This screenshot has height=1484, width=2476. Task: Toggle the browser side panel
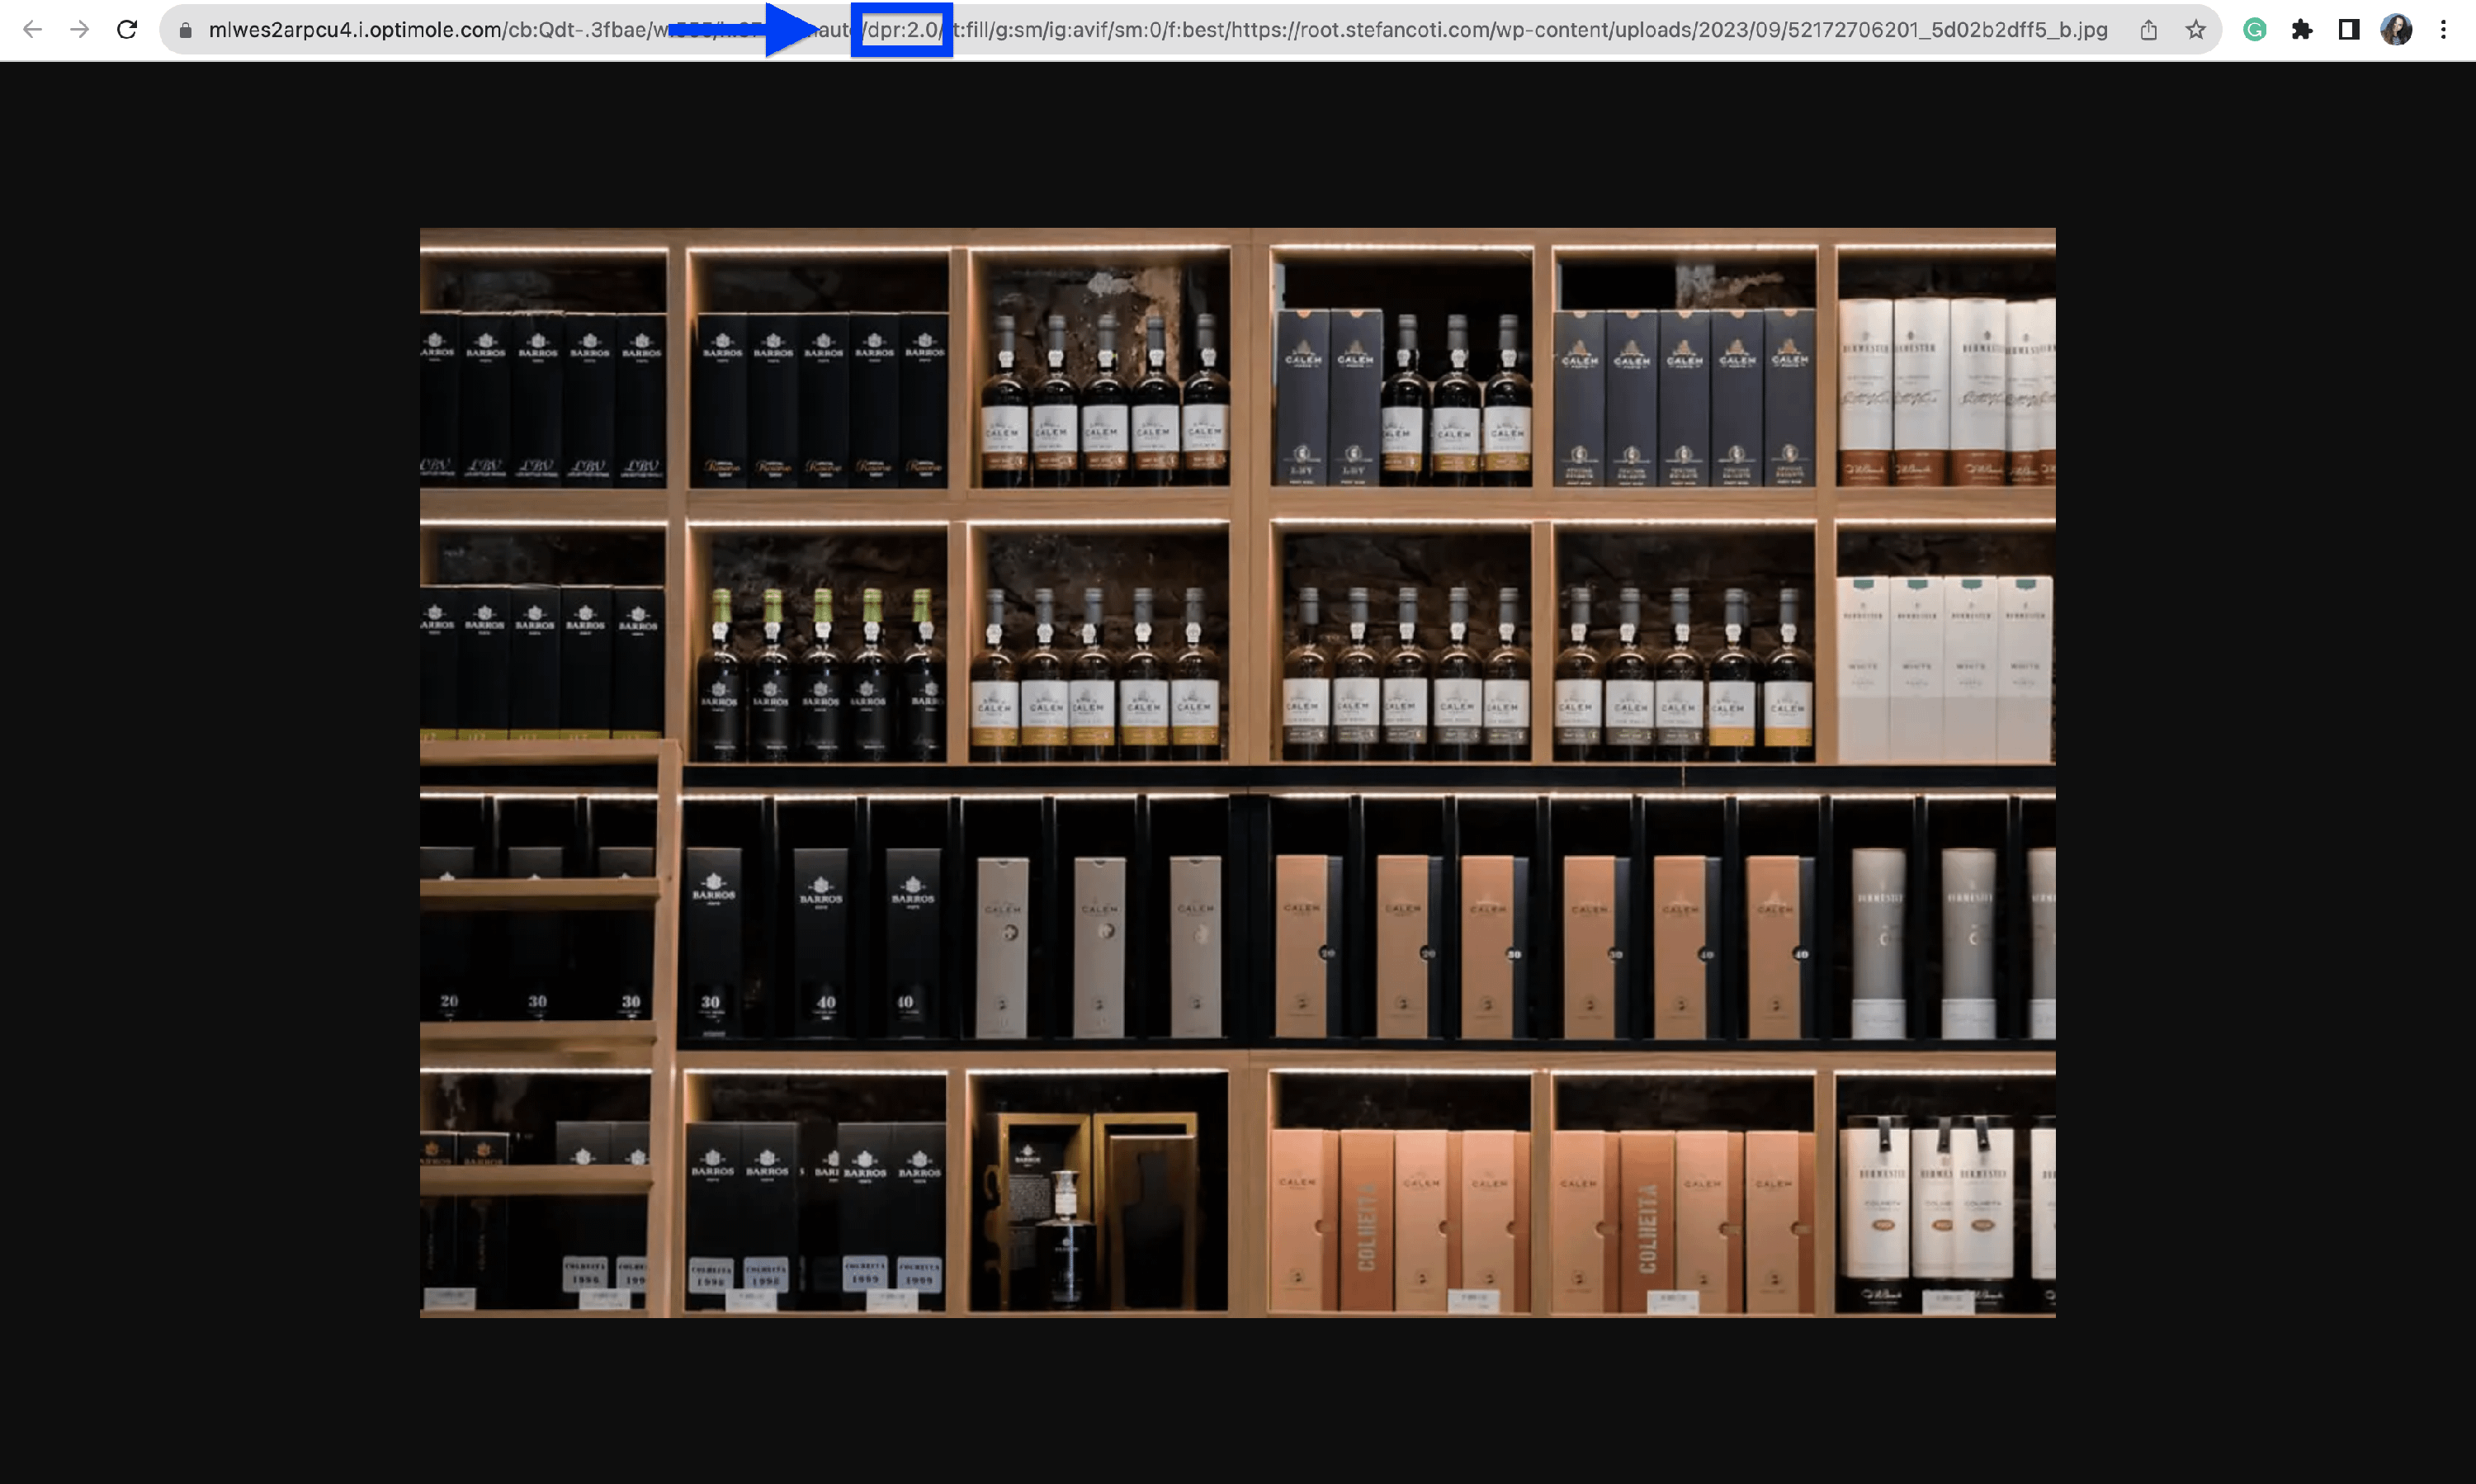click(2349, 30)
